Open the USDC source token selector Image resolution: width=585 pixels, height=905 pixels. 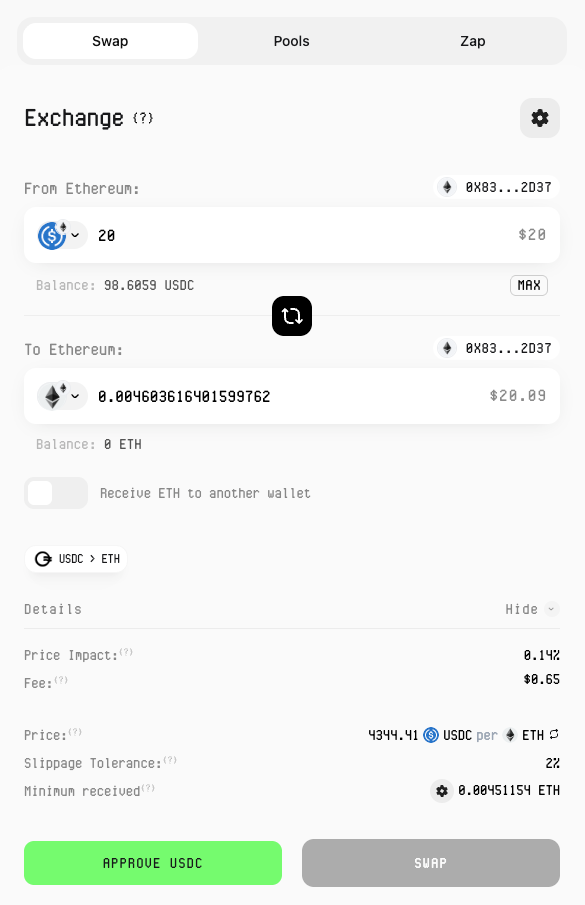[62, 235]
